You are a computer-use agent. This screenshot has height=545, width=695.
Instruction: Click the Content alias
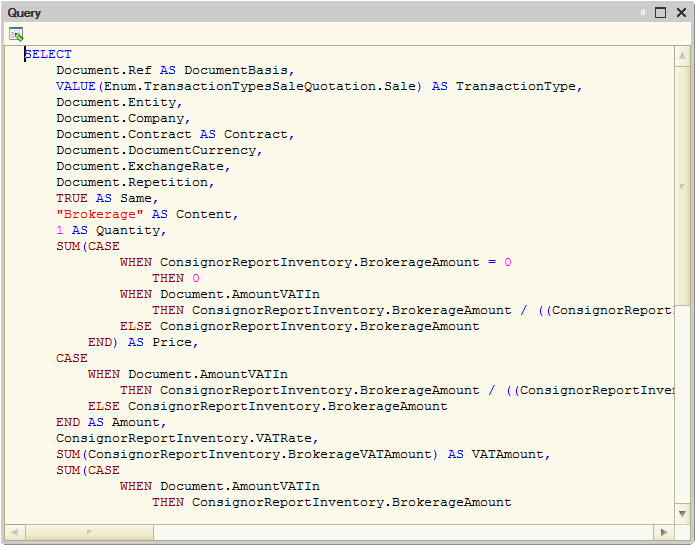click(204, 214)
